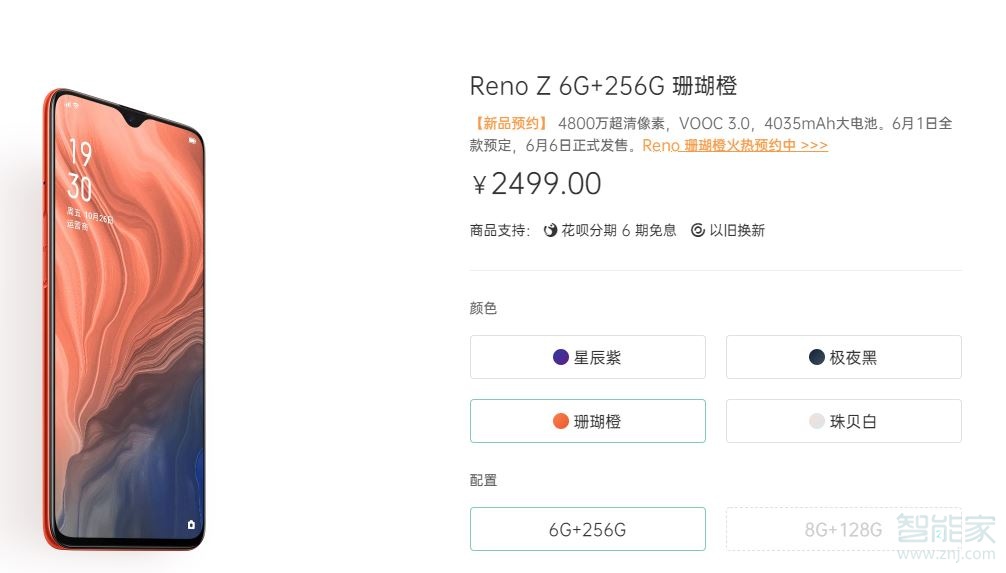Click the Huabei installment icon

click(550, 230)
